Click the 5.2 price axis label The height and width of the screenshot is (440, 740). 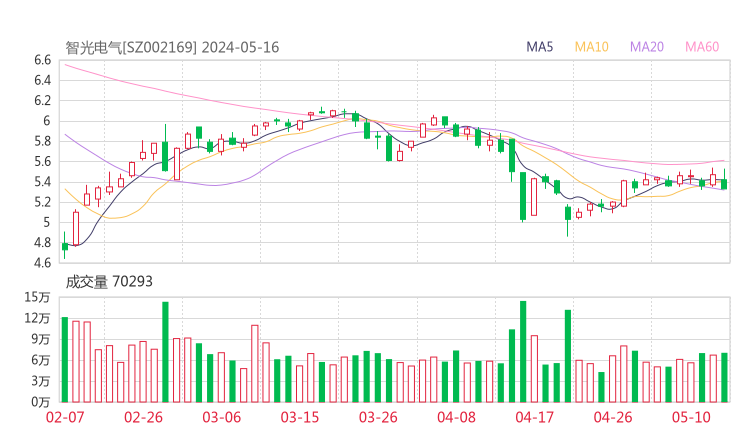click(x=42, y=202)
